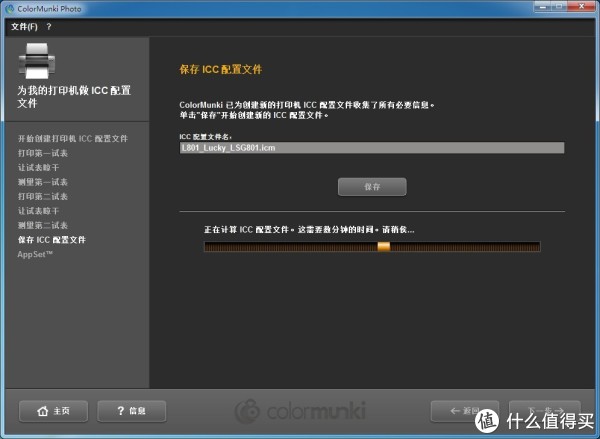Select step 保存 ICC 配置文件

click(52, 240)
